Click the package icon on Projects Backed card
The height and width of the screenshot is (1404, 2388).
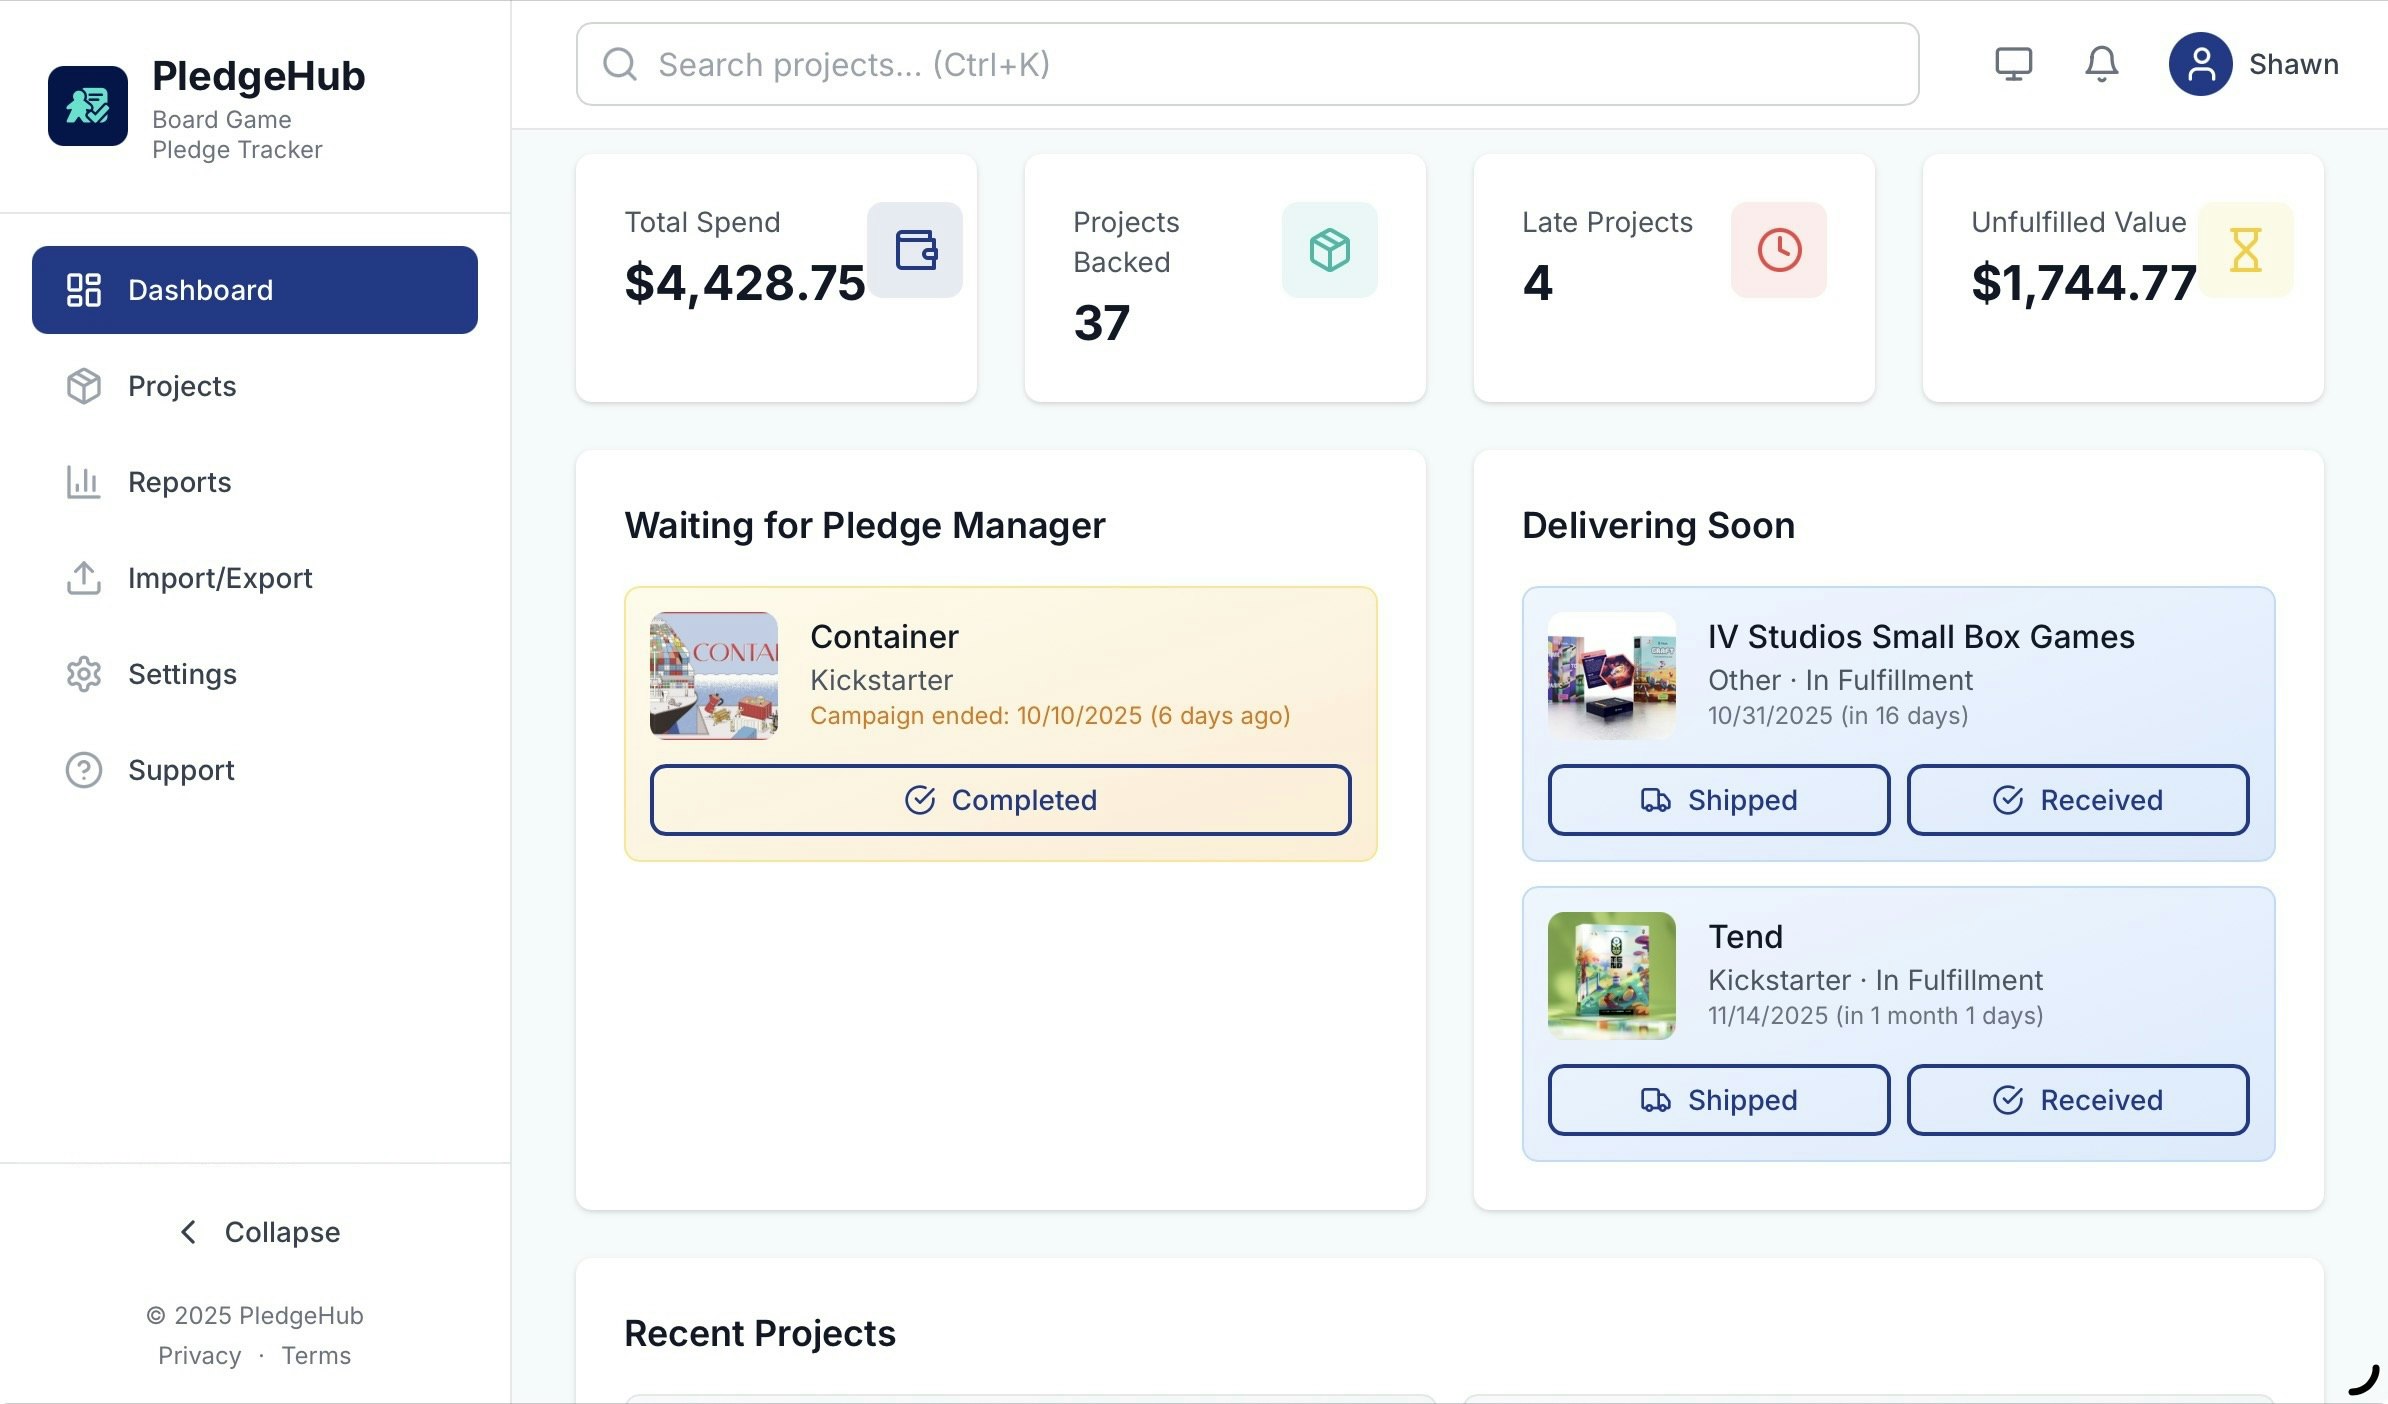pyautogui.click(x=1329, y=251)
